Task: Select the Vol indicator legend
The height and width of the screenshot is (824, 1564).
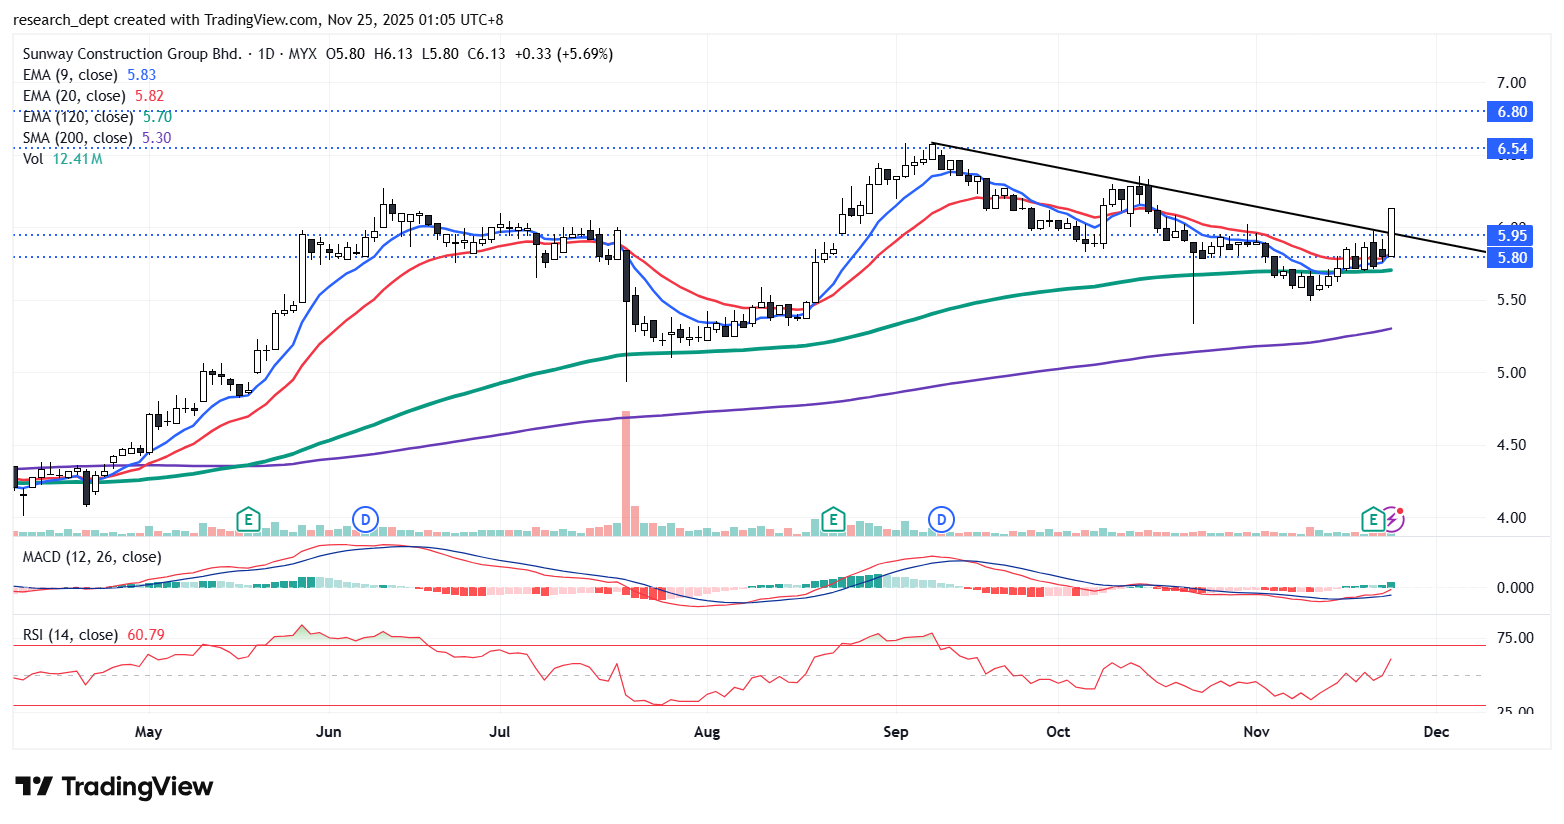Action: pyautogui.click(x=33, y=159)
